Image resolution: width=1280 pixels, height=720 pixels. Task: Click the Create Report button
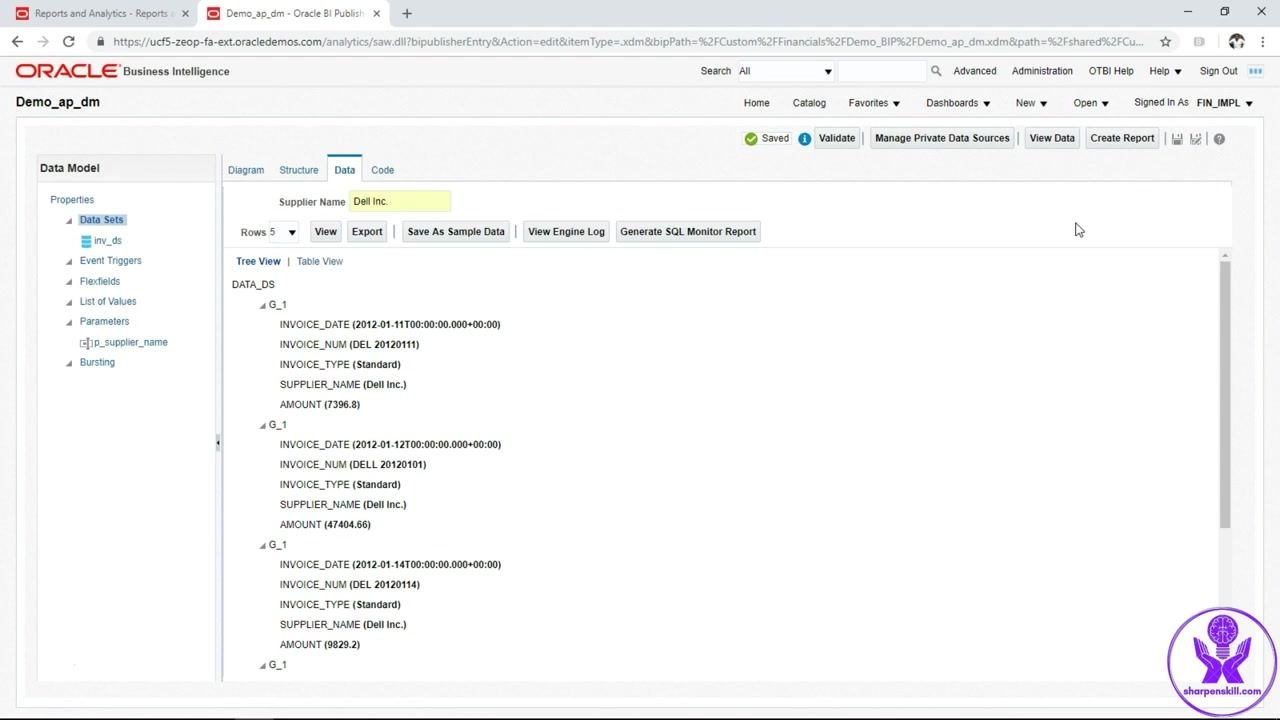tap(1122, 139)
